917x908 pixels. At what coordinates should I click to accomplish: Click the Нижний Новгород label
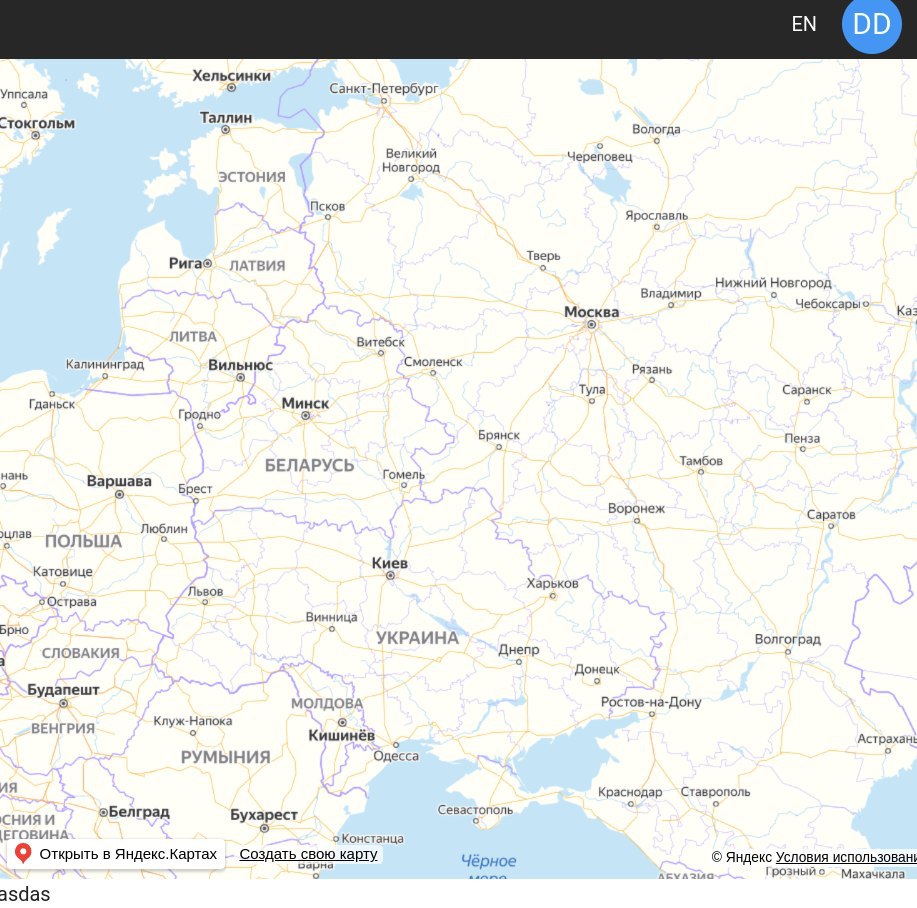pyautogui.click(x=773, y=282)
